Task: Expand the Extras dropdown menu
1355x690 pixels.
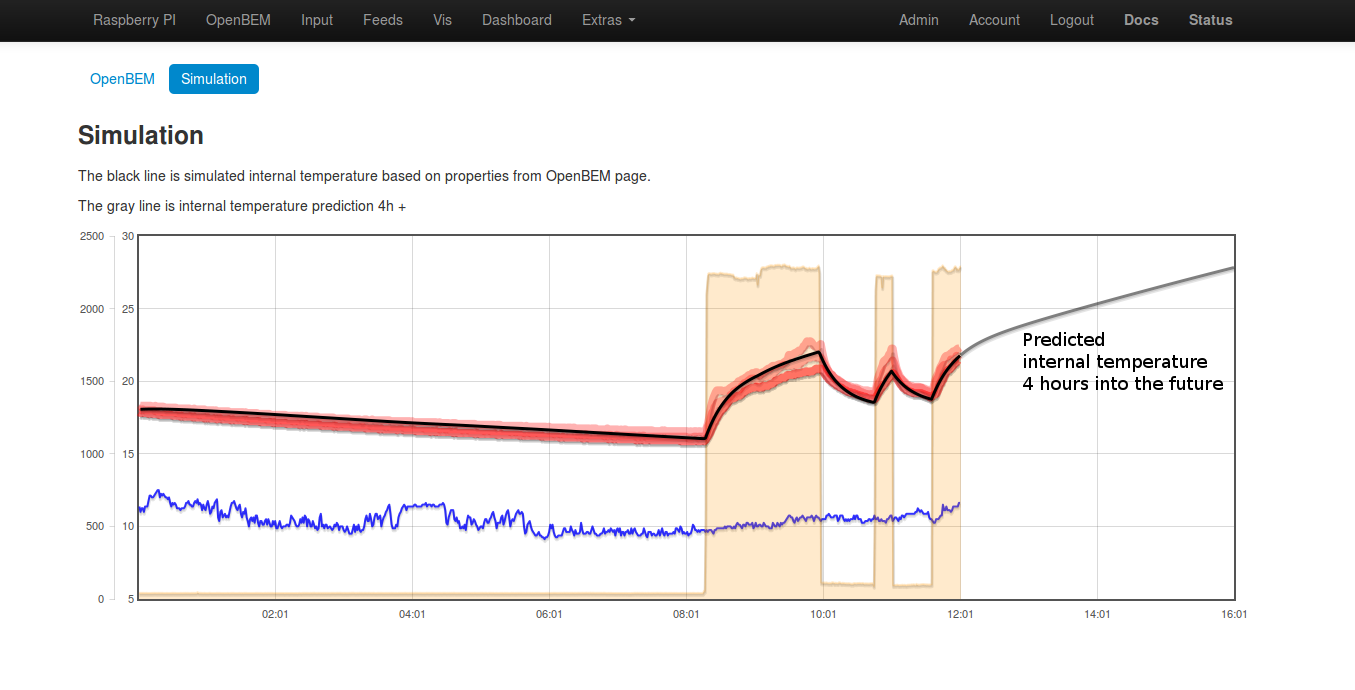Action: pyautogui.click(x=608, y=20)
